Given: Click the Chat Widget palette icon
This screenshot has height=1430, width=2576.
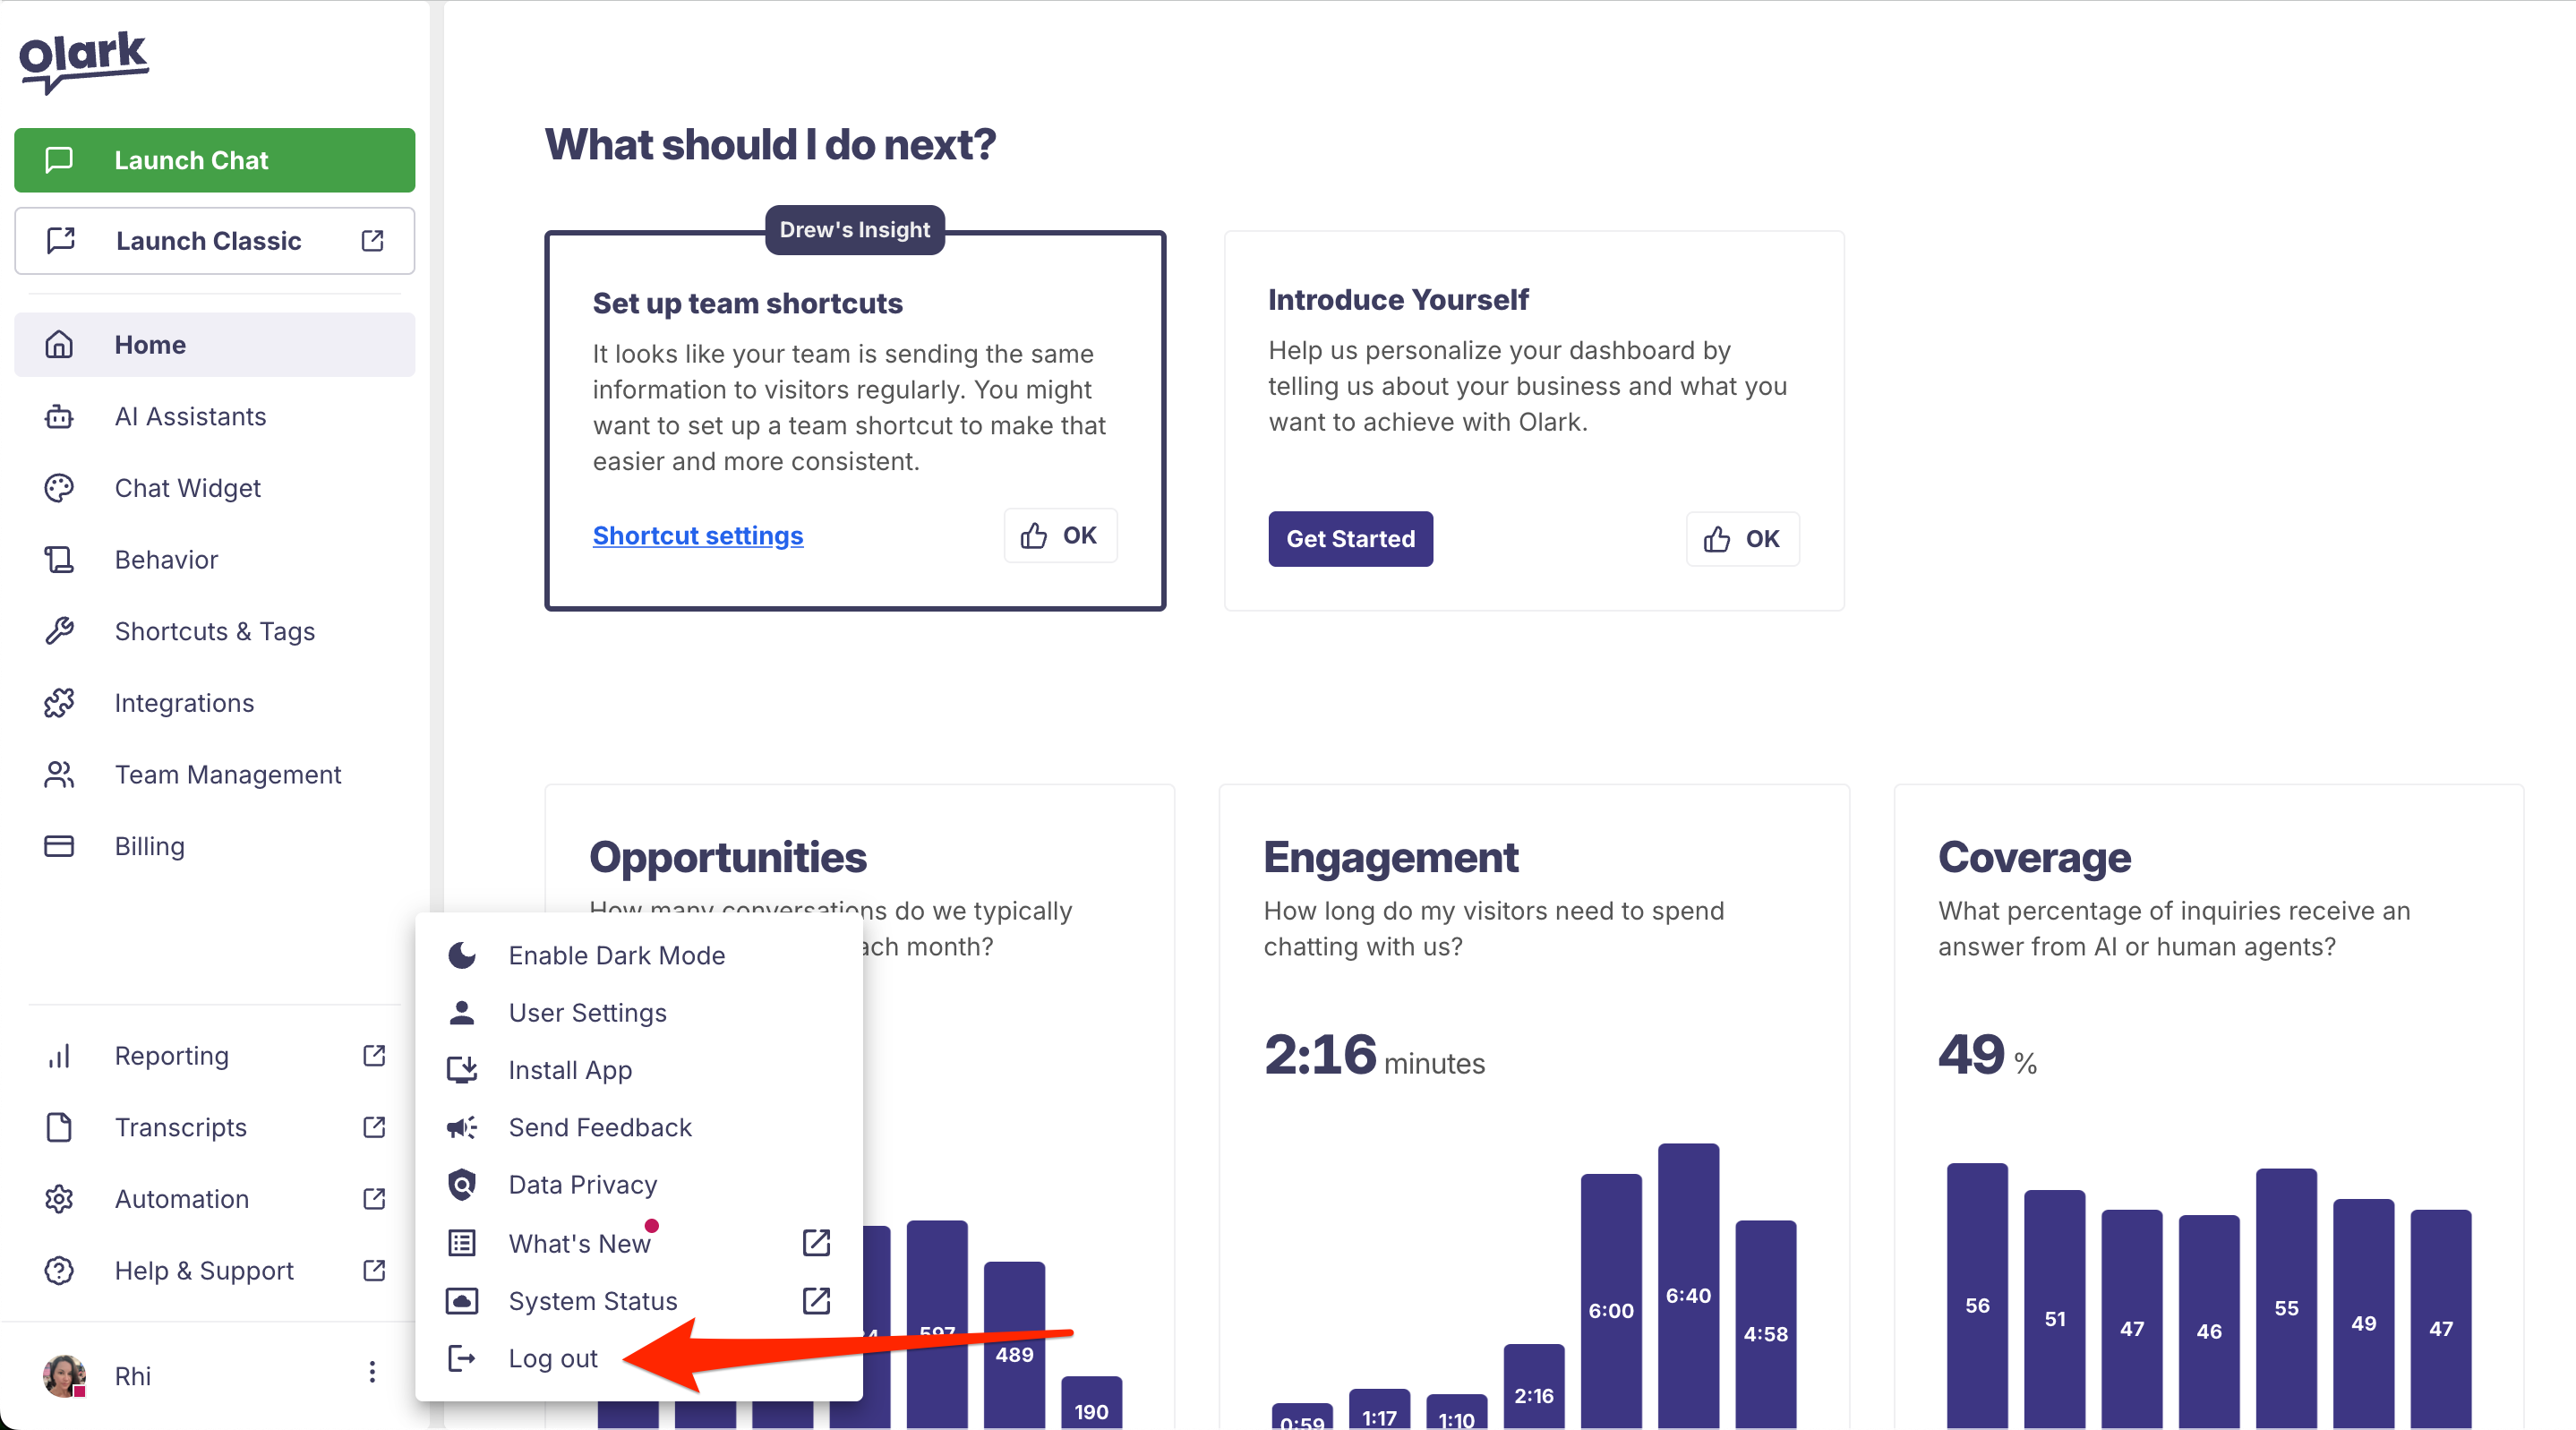Looking at the screenshot, I should point(59,488).
